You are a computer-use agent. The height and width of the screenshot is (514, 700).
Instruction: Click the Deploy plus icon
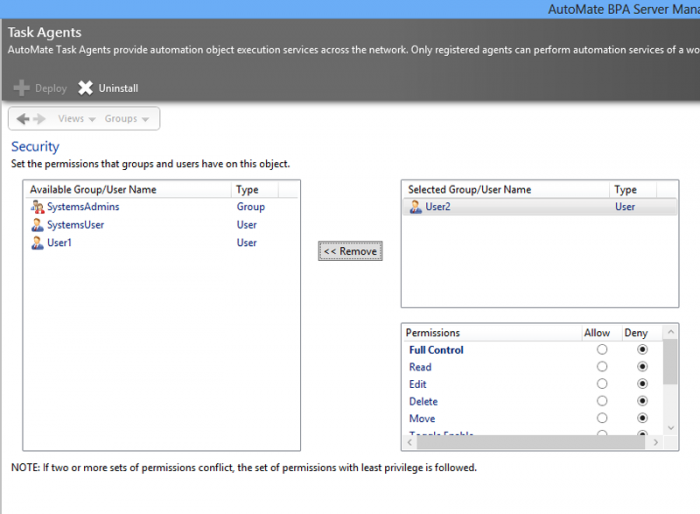(21, 88)
